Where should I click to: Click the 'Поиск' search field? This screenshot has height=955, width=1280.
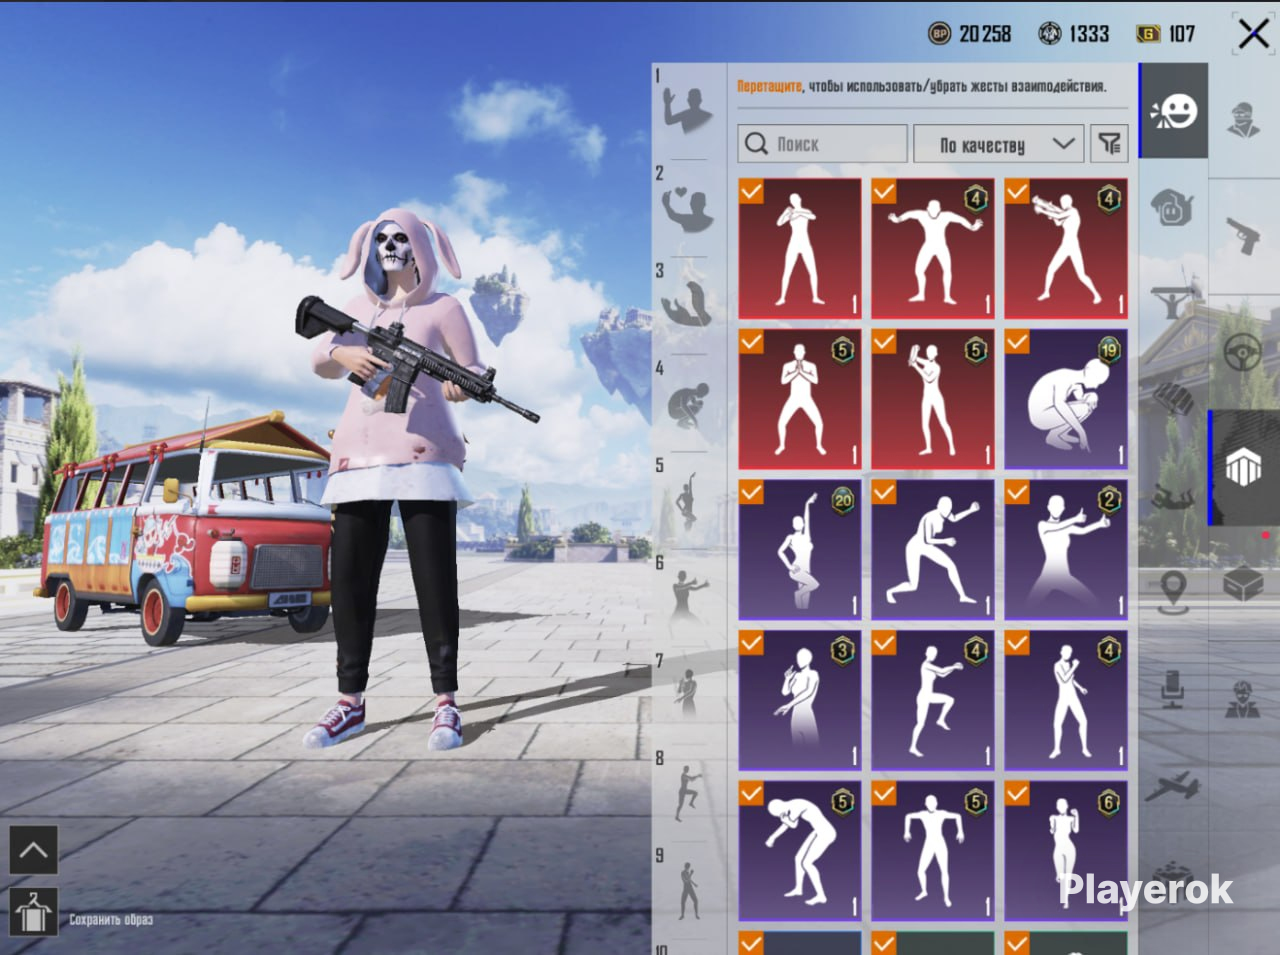coord(823,144)
